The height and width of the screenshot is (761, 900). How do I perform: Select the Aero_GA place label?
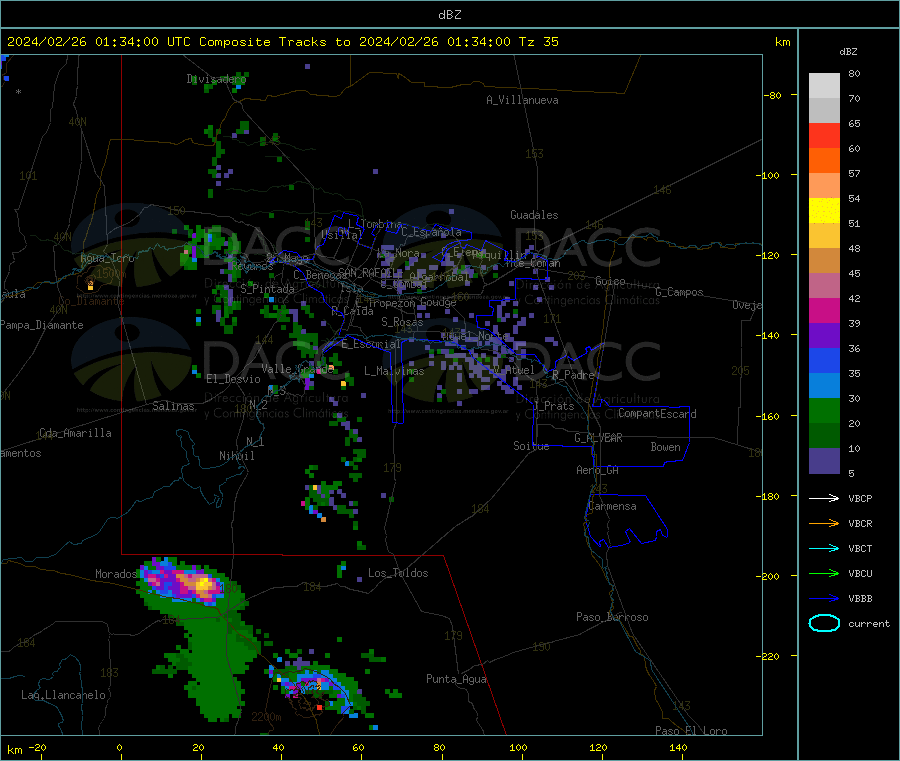click(597, 470)
